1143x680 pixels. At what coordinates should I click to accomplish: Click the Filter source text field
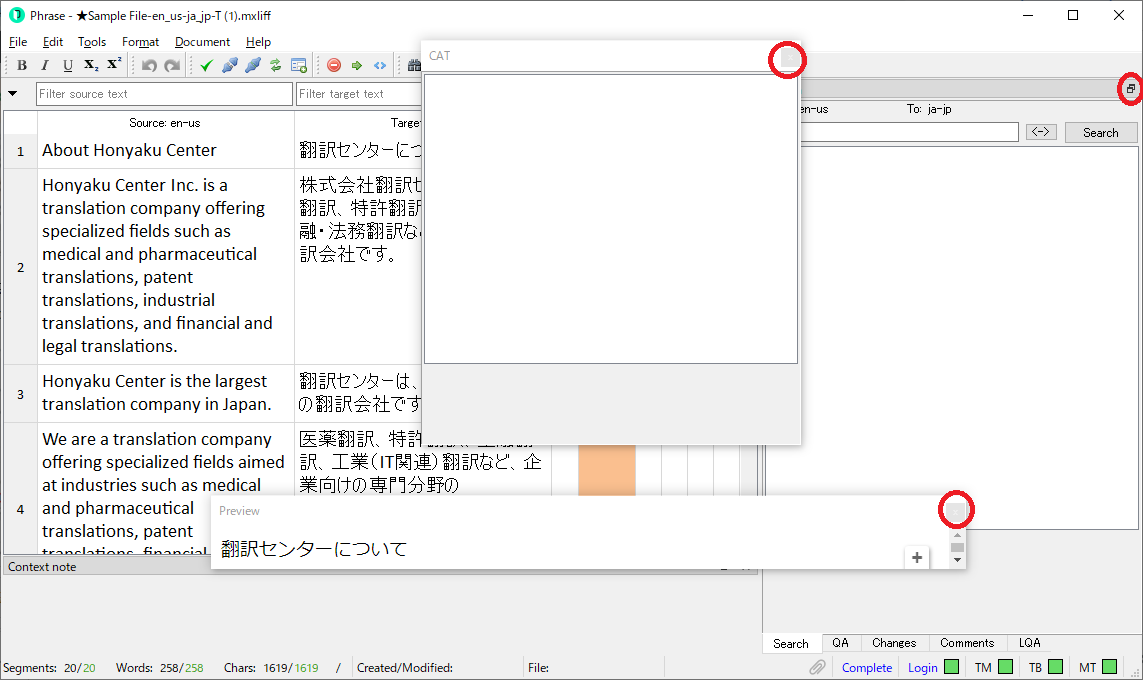point(164,94)
